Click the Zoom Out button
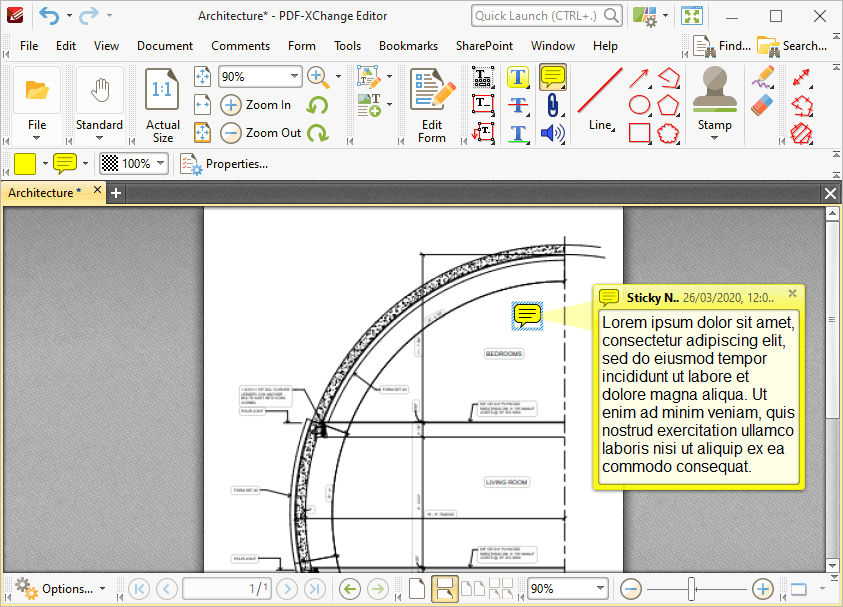The width and height of the screenshot is (843, 607). click(x=262, y=133)
